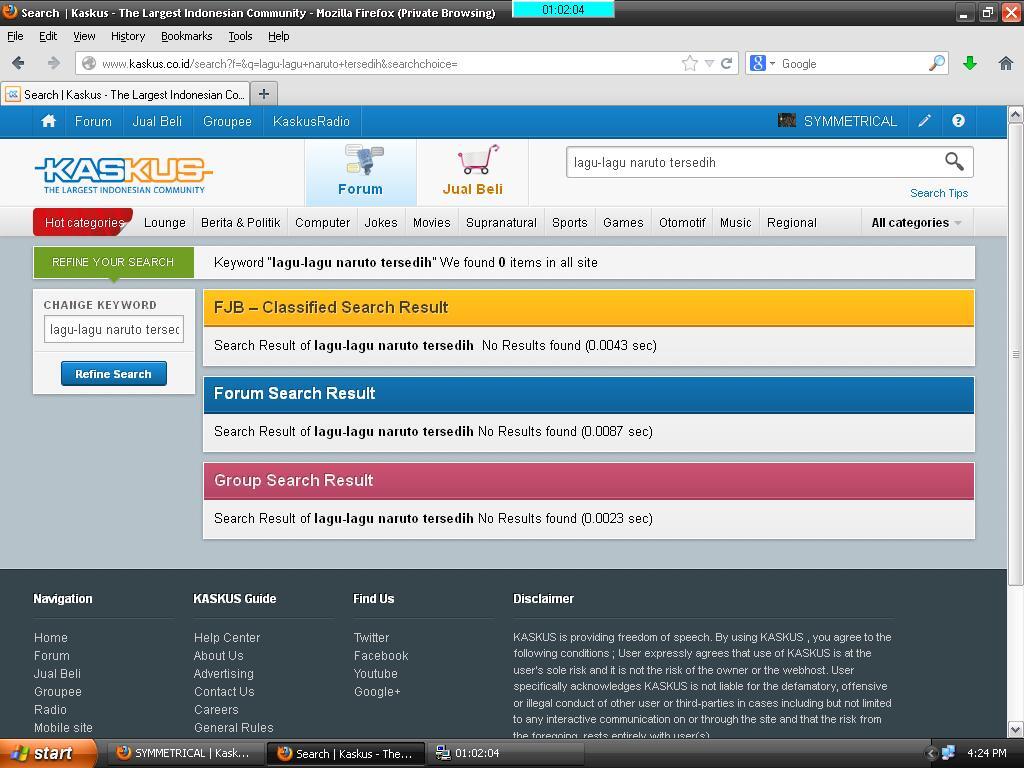The image size is (1024, 768).
Task: Click the Refine Search button
Action: click(x=114, y=374)
